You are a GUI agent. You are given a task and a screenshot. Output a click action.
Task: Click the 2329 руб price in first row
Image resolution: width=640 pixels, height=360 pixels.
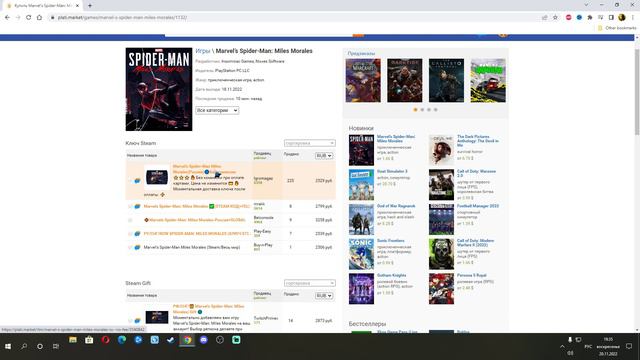tap(324, 180)
